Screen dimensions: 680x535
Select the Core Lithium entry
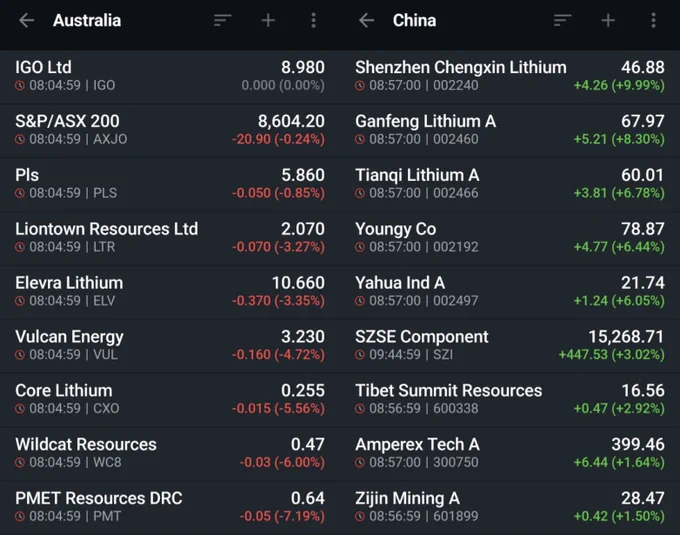[170, 400]
